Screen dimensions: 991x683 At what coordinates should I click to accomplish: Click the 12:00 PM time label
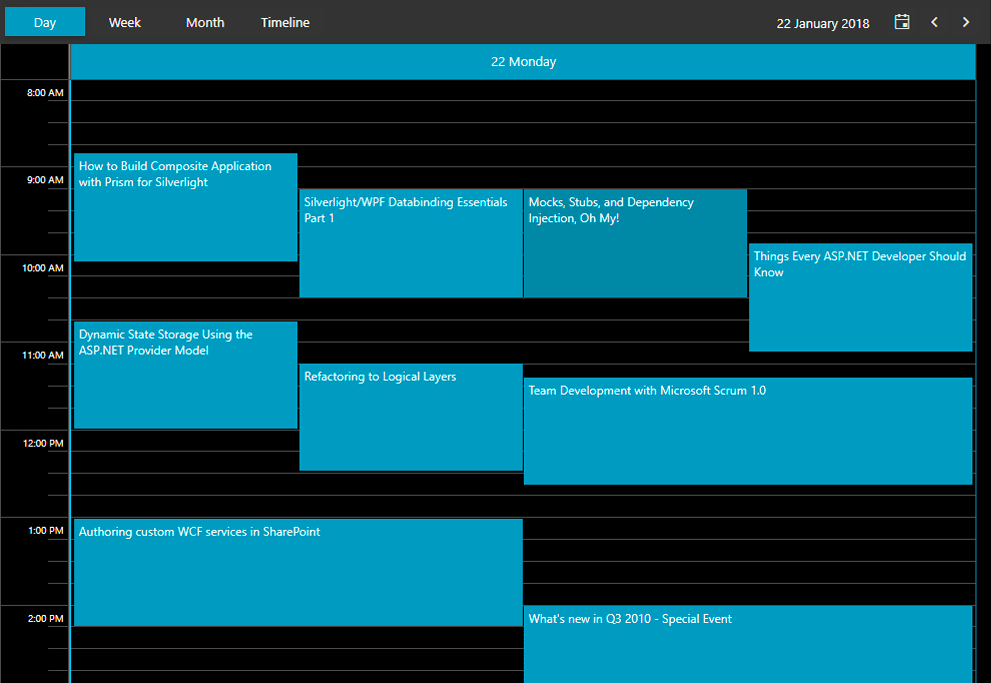[43, 444]
